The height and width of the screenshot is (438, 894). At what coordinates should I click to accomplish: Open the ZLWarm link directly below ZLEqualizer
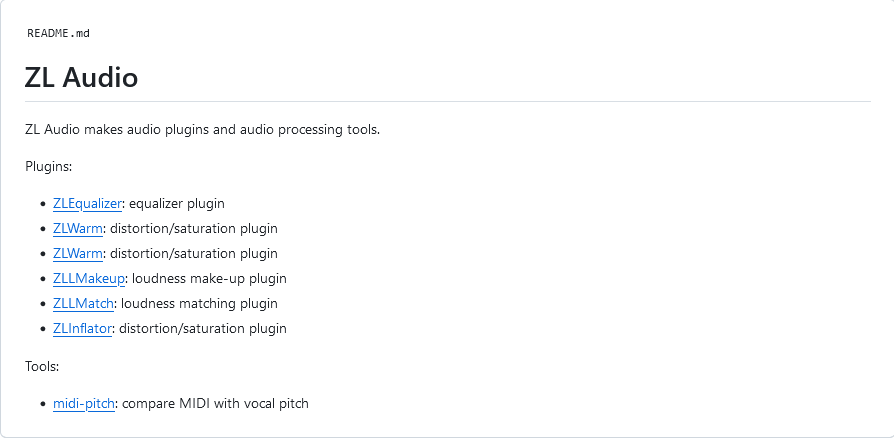[78, 229]
